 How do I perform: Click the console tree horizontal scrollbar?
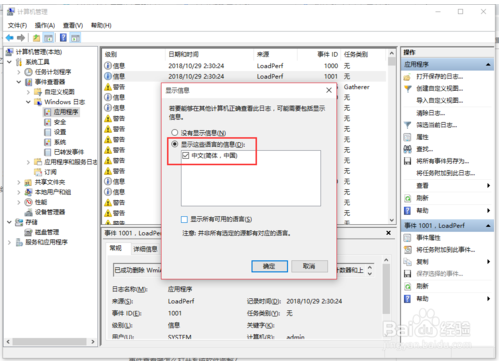50,342
